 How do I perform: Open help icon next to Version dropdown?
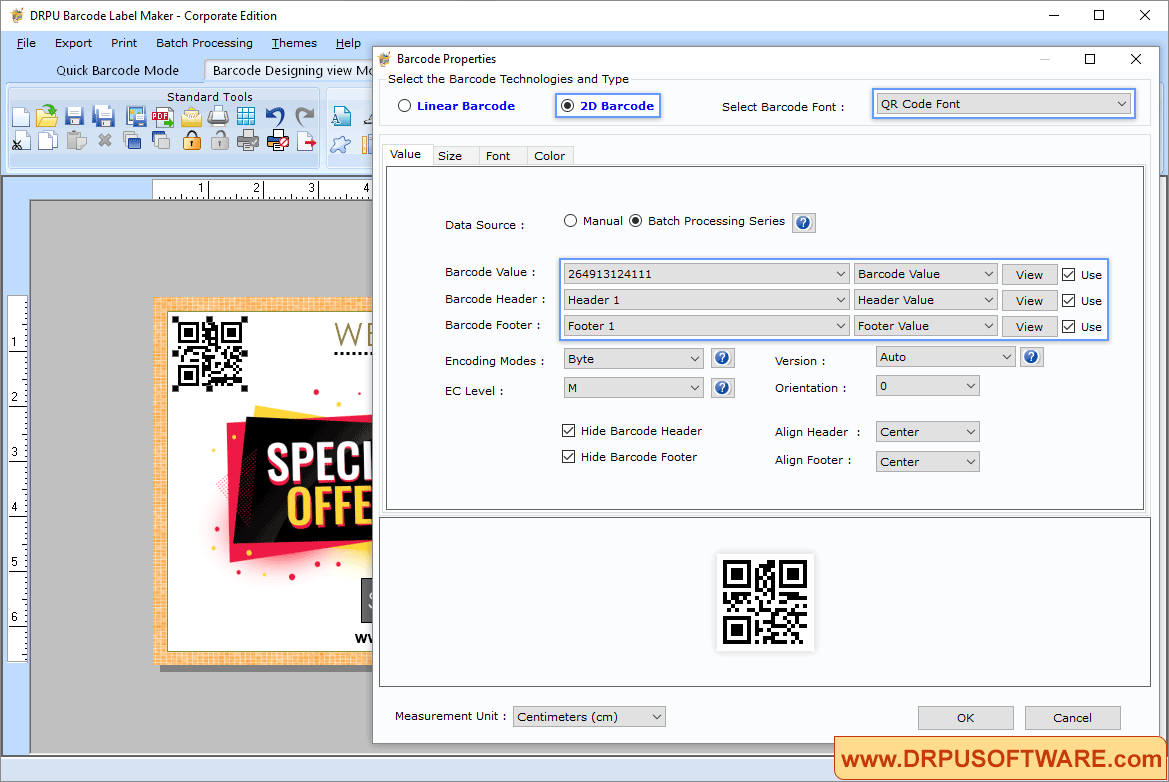(1031, 357)
